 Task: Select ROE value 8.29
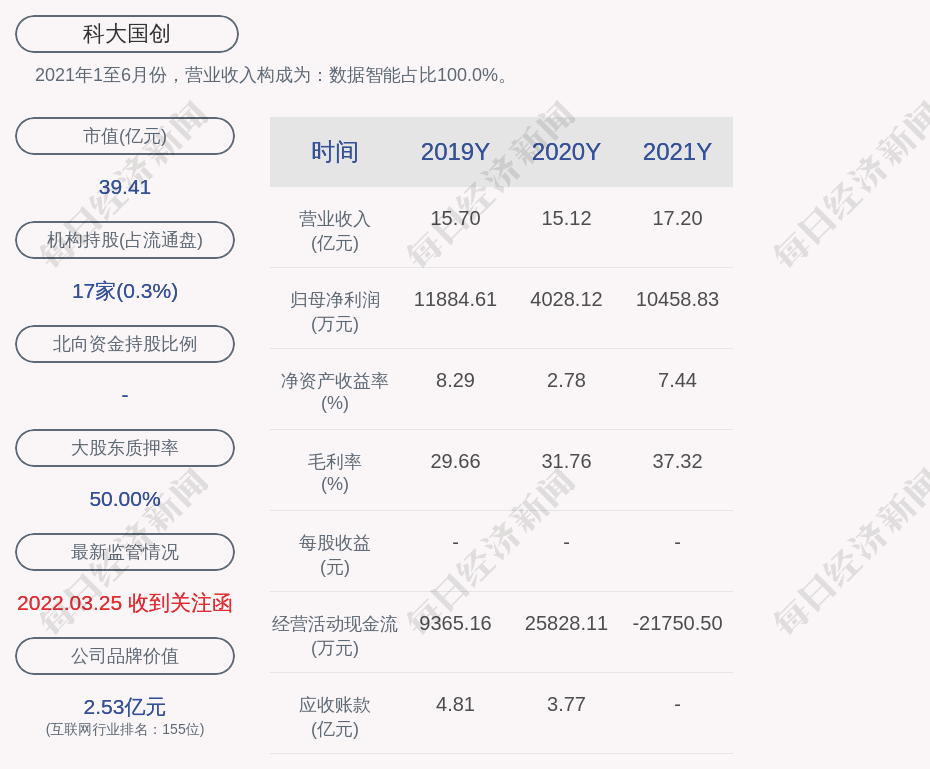coord(455,380)
